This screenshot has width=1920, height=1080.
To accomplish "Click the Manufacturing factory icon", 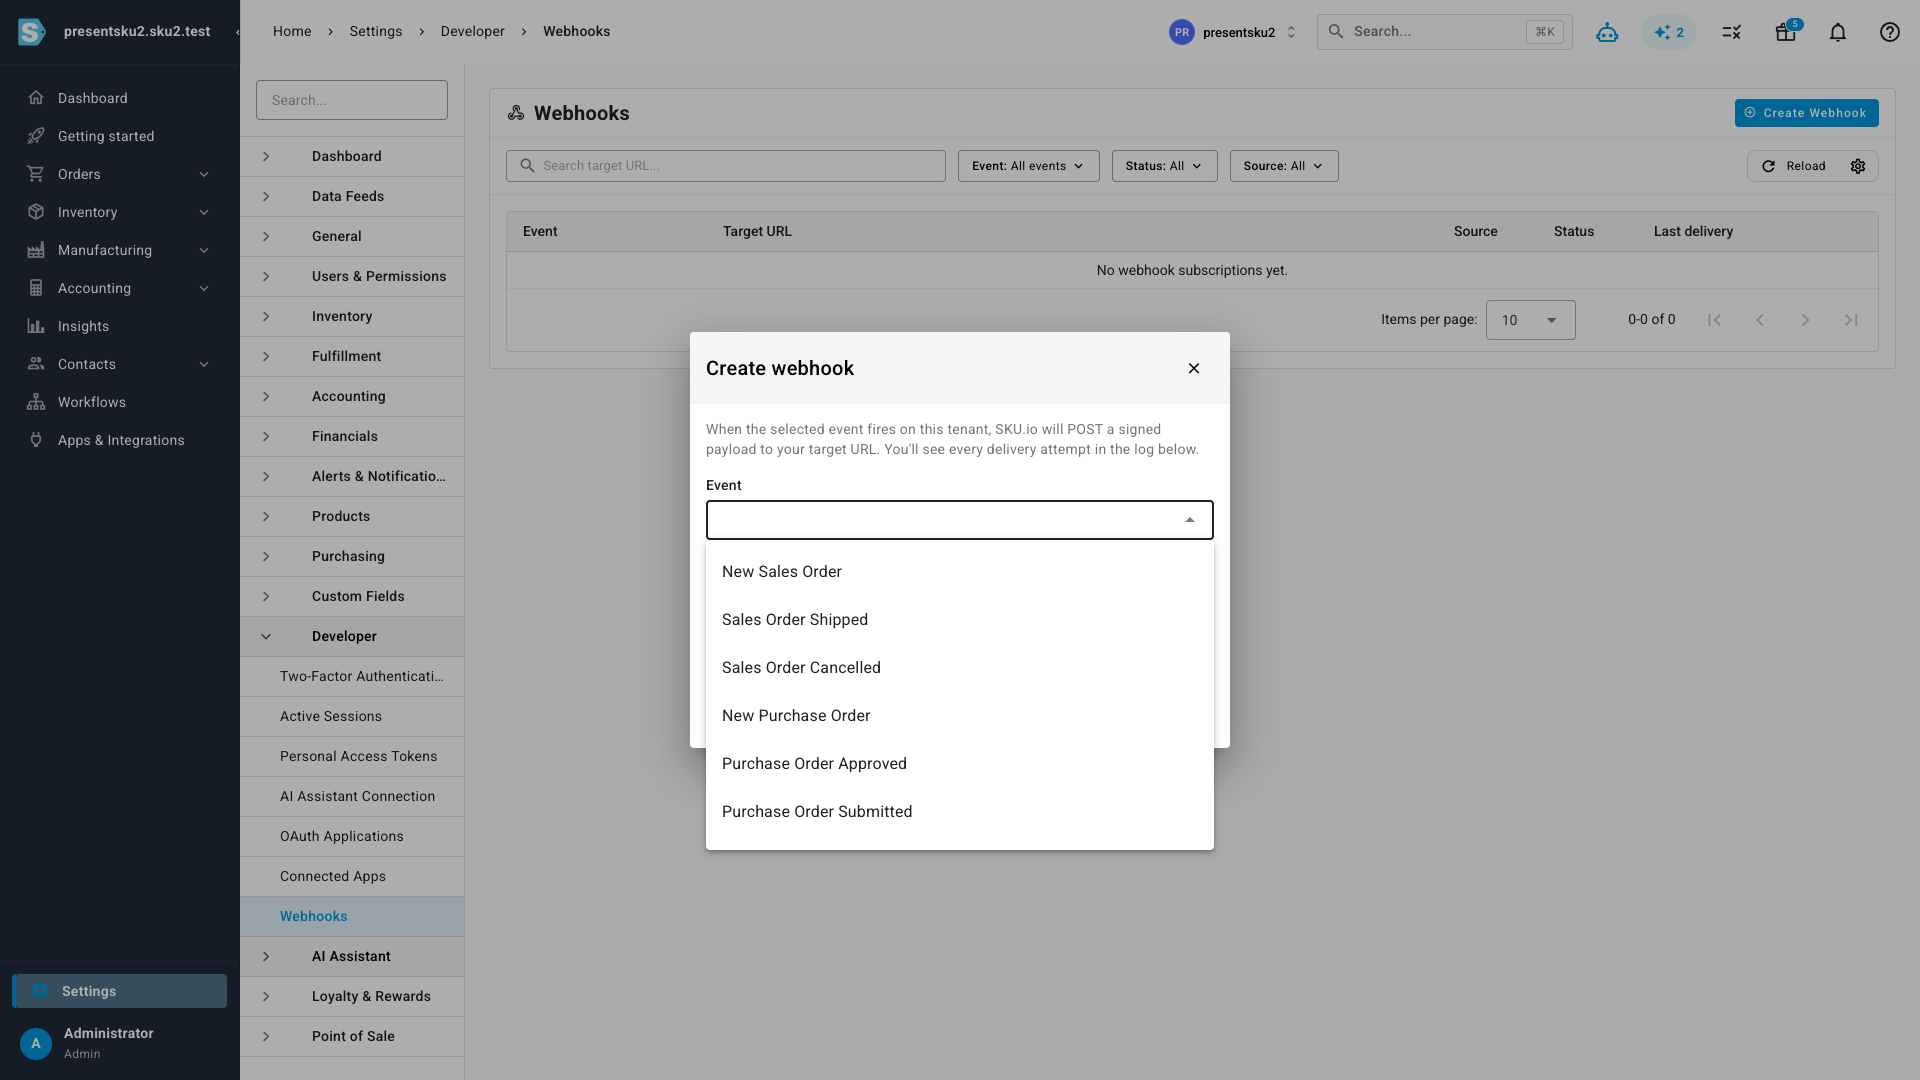I will tap(36, 250).
